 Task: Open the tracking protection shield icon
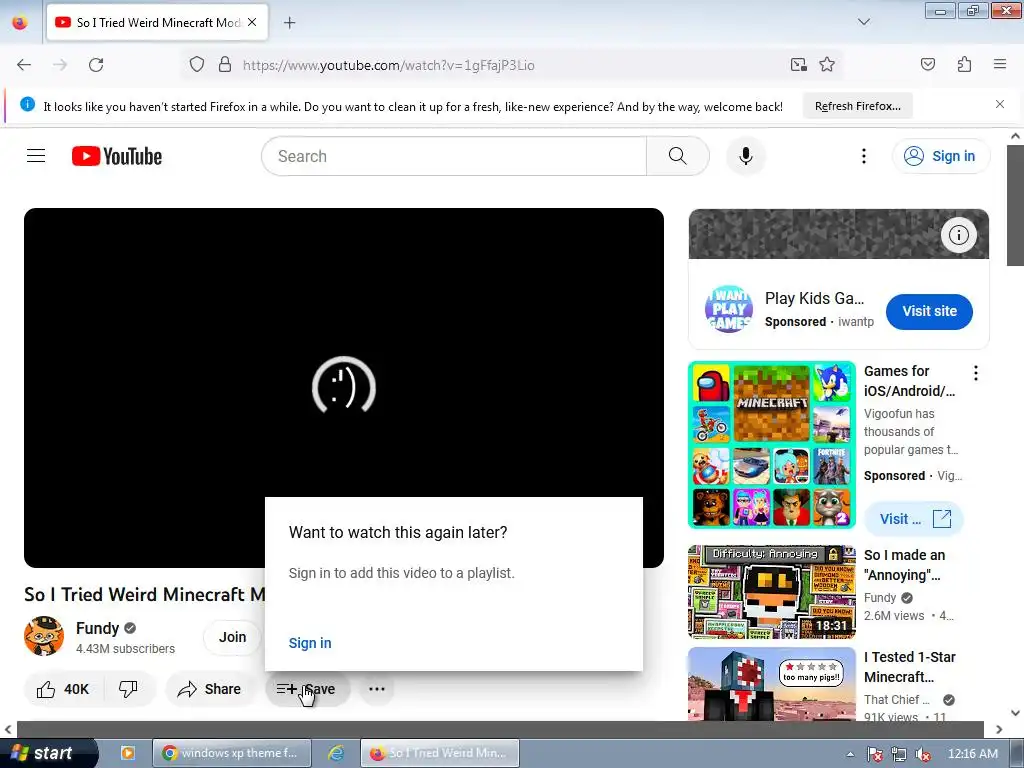pos(197,65)
